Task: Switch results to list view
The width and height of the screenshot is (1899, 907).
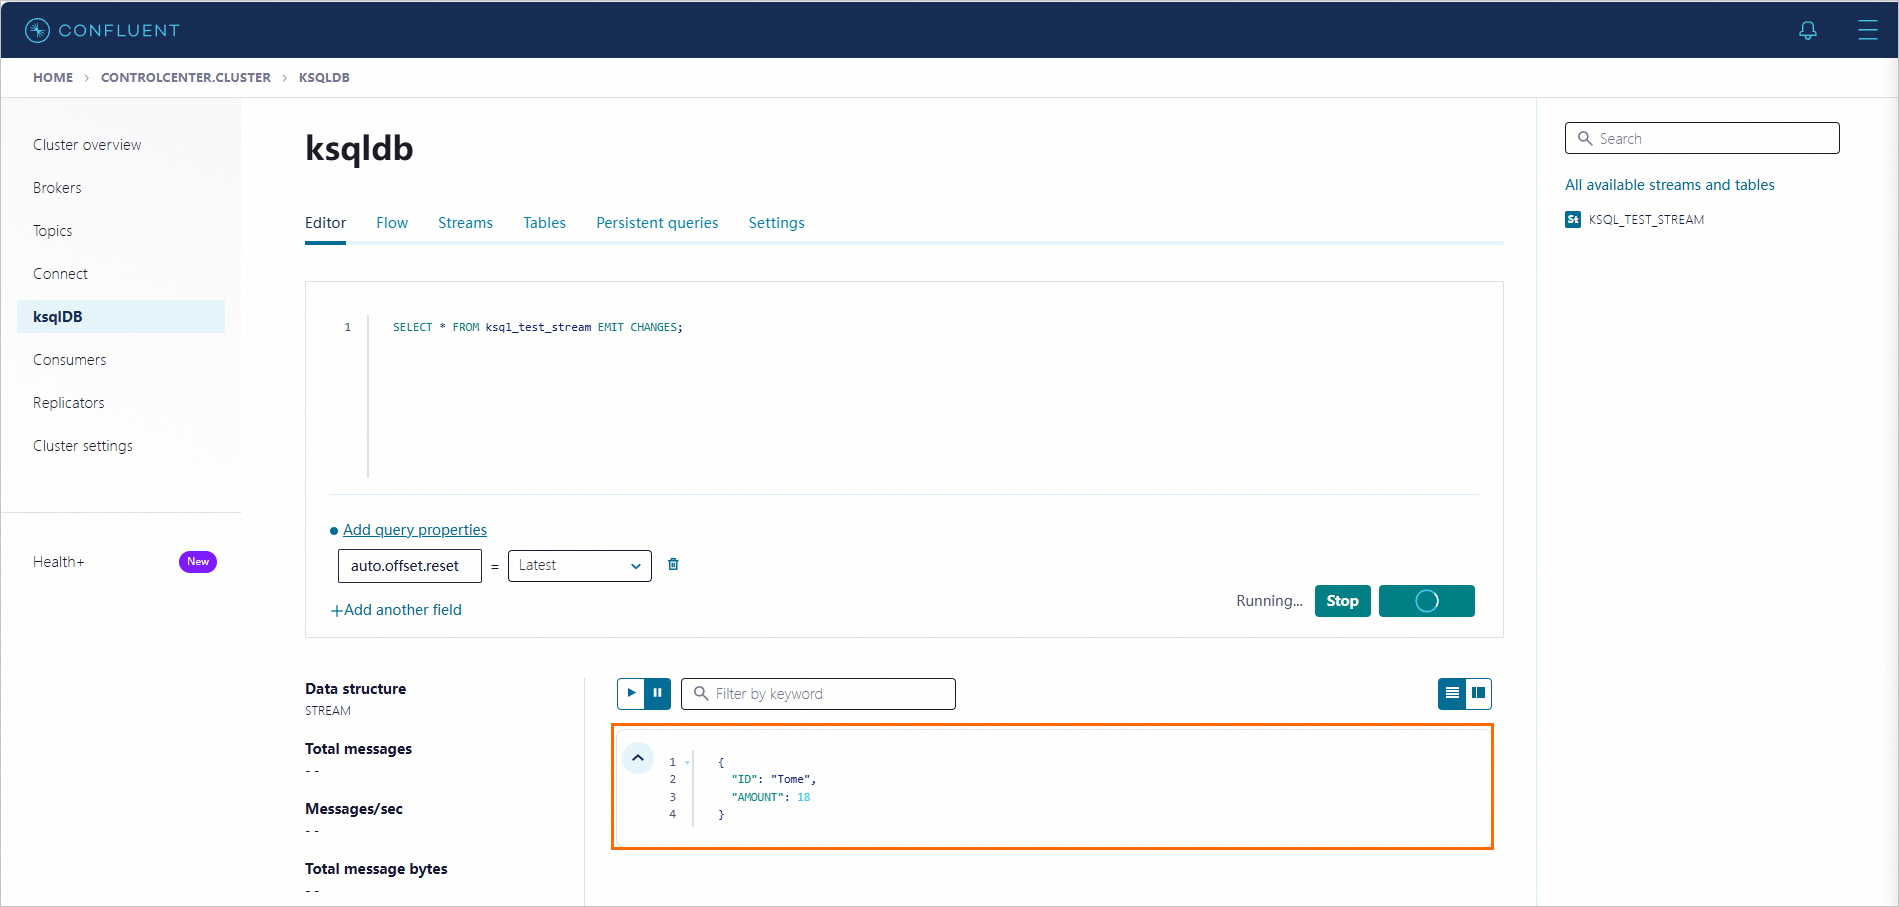Action: pyautogui.click(x=1452, y=693)
